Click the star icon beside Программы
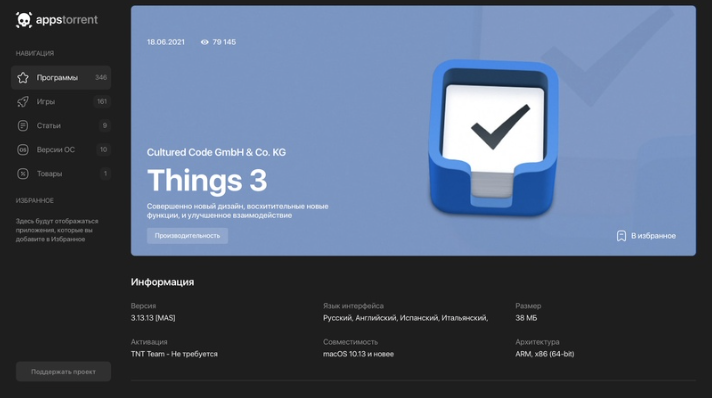This screenshot has height=398, width=712. click(23, 78)
